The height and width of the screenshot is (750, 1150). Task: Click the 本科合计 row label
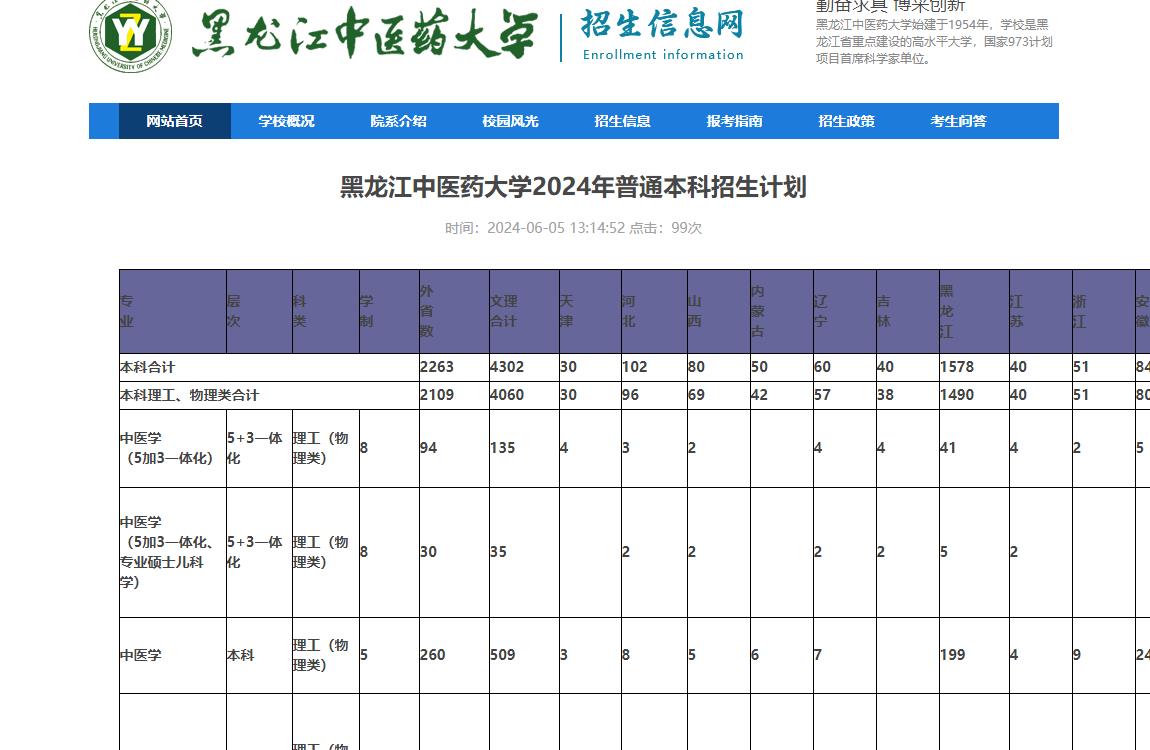(x=148, y=367)
